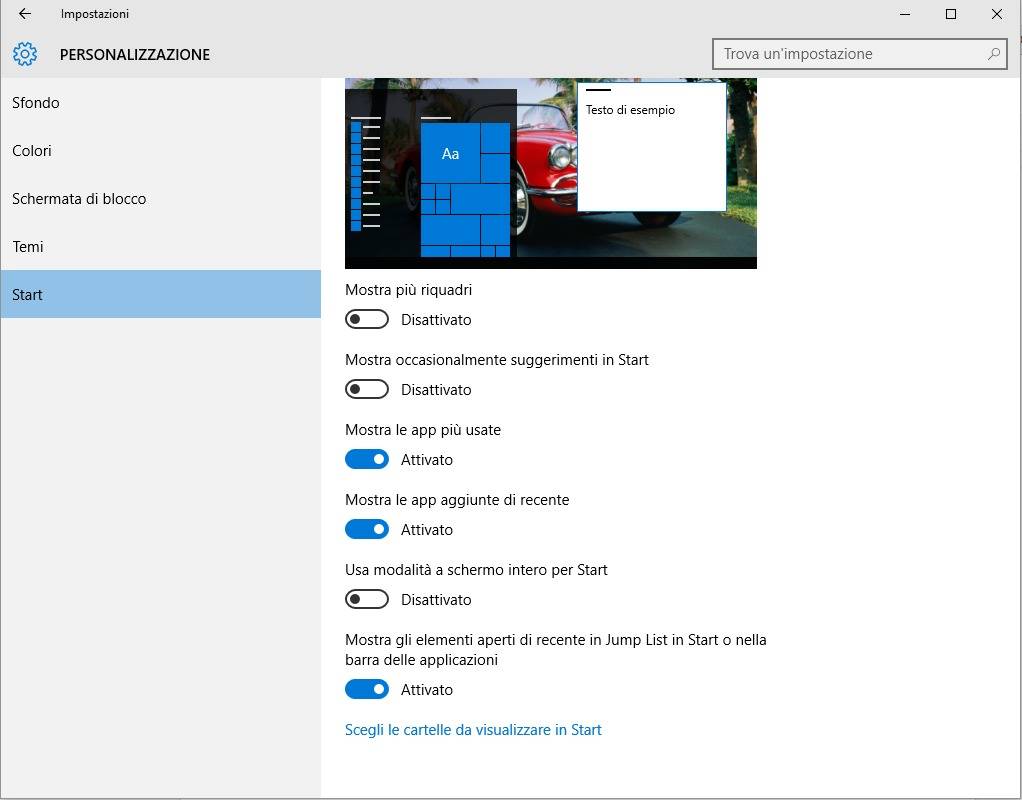This screenshot has width=1022, height=800.
Task: Enable the Mostra più riquadri toggle
Action: (x=367, y=320)
